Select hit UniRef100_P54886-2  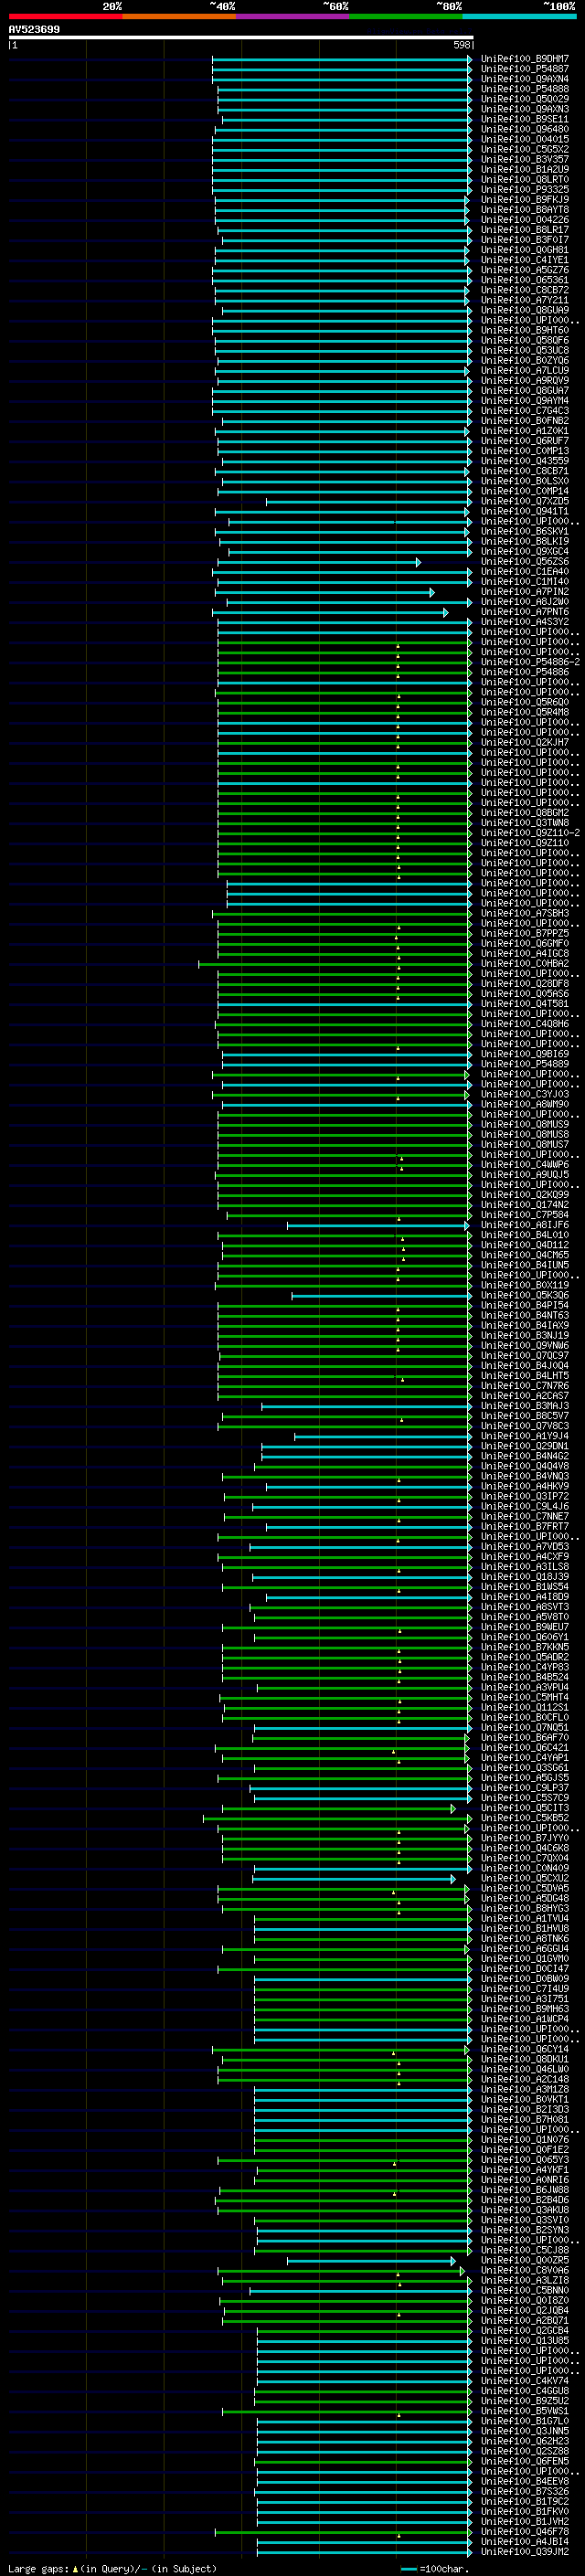530,661
